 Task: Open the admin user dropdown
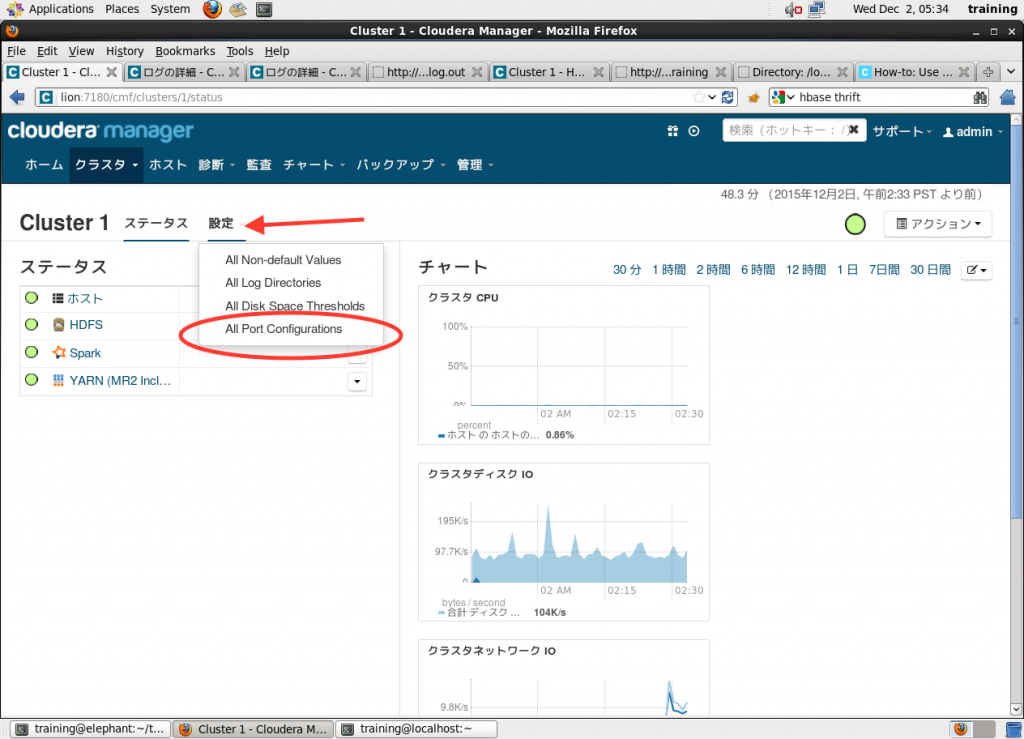972,132
